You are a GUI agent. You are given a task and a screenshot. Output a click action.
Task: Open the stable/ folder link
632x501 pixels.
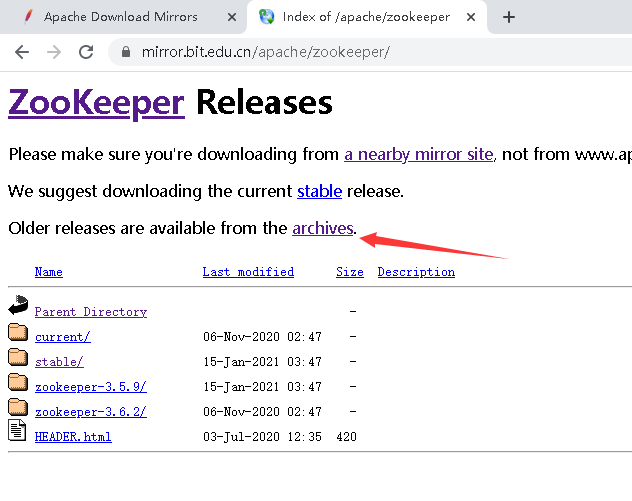[x=59, y=362]
